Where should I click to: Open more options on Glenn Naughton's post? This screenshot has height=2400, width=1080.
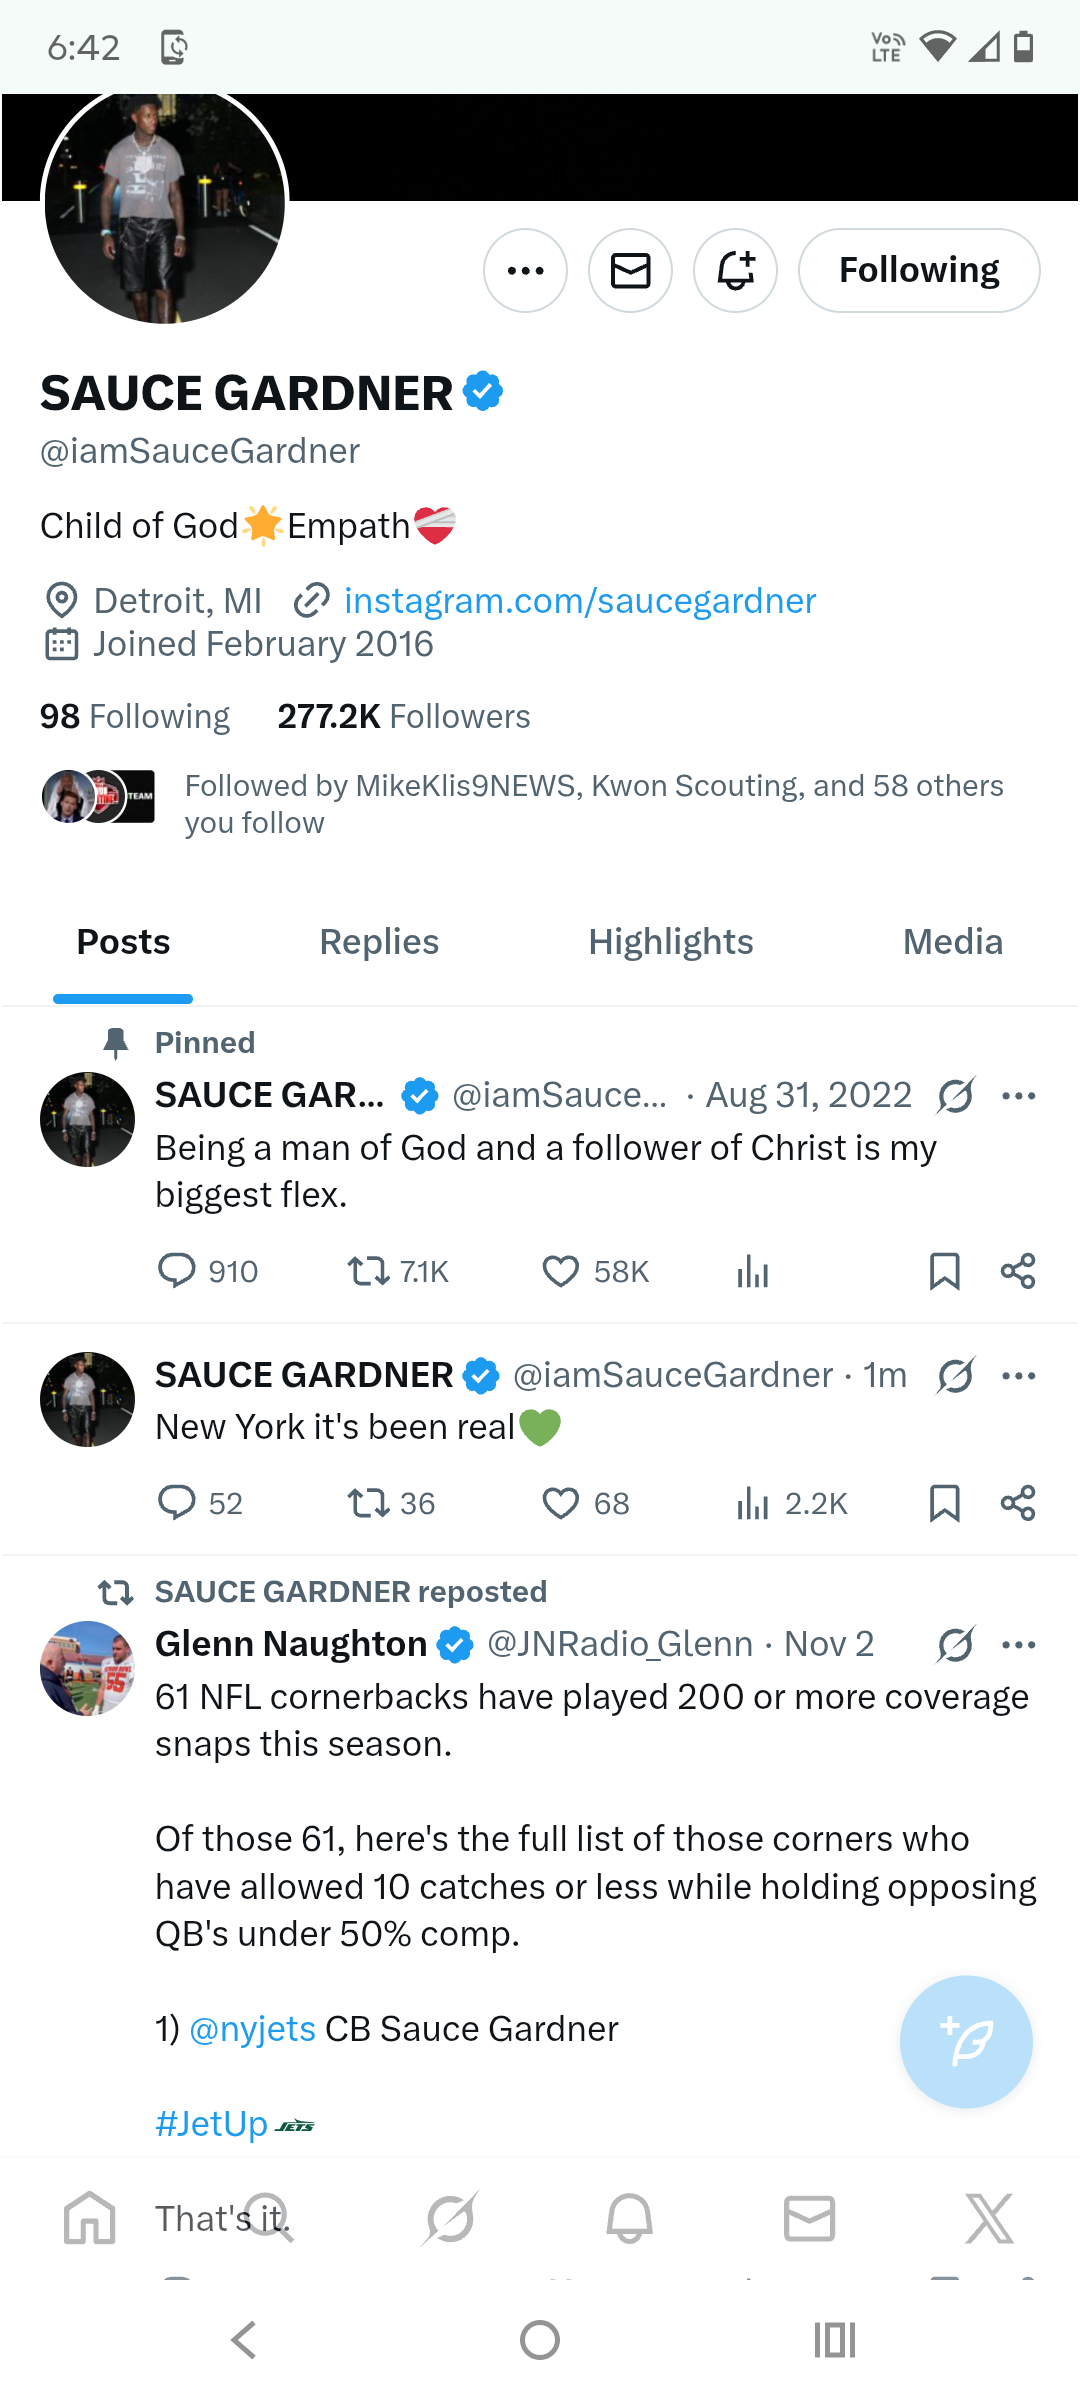[1018, 1645]
